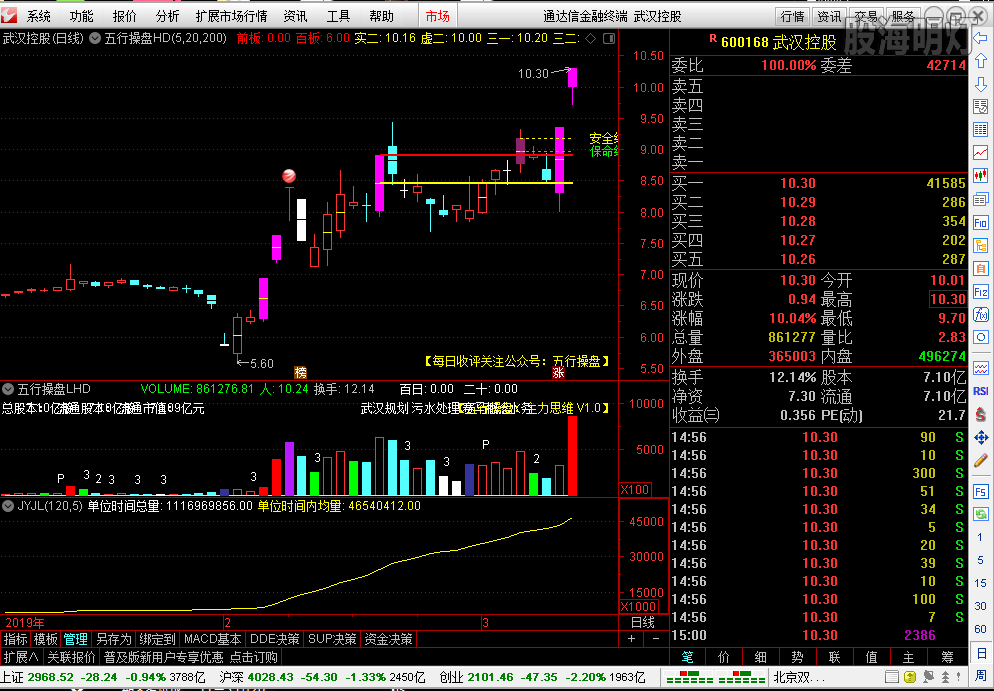Click the blue four-way move arrows icon
994x691 pixels.
click(981, 437)
